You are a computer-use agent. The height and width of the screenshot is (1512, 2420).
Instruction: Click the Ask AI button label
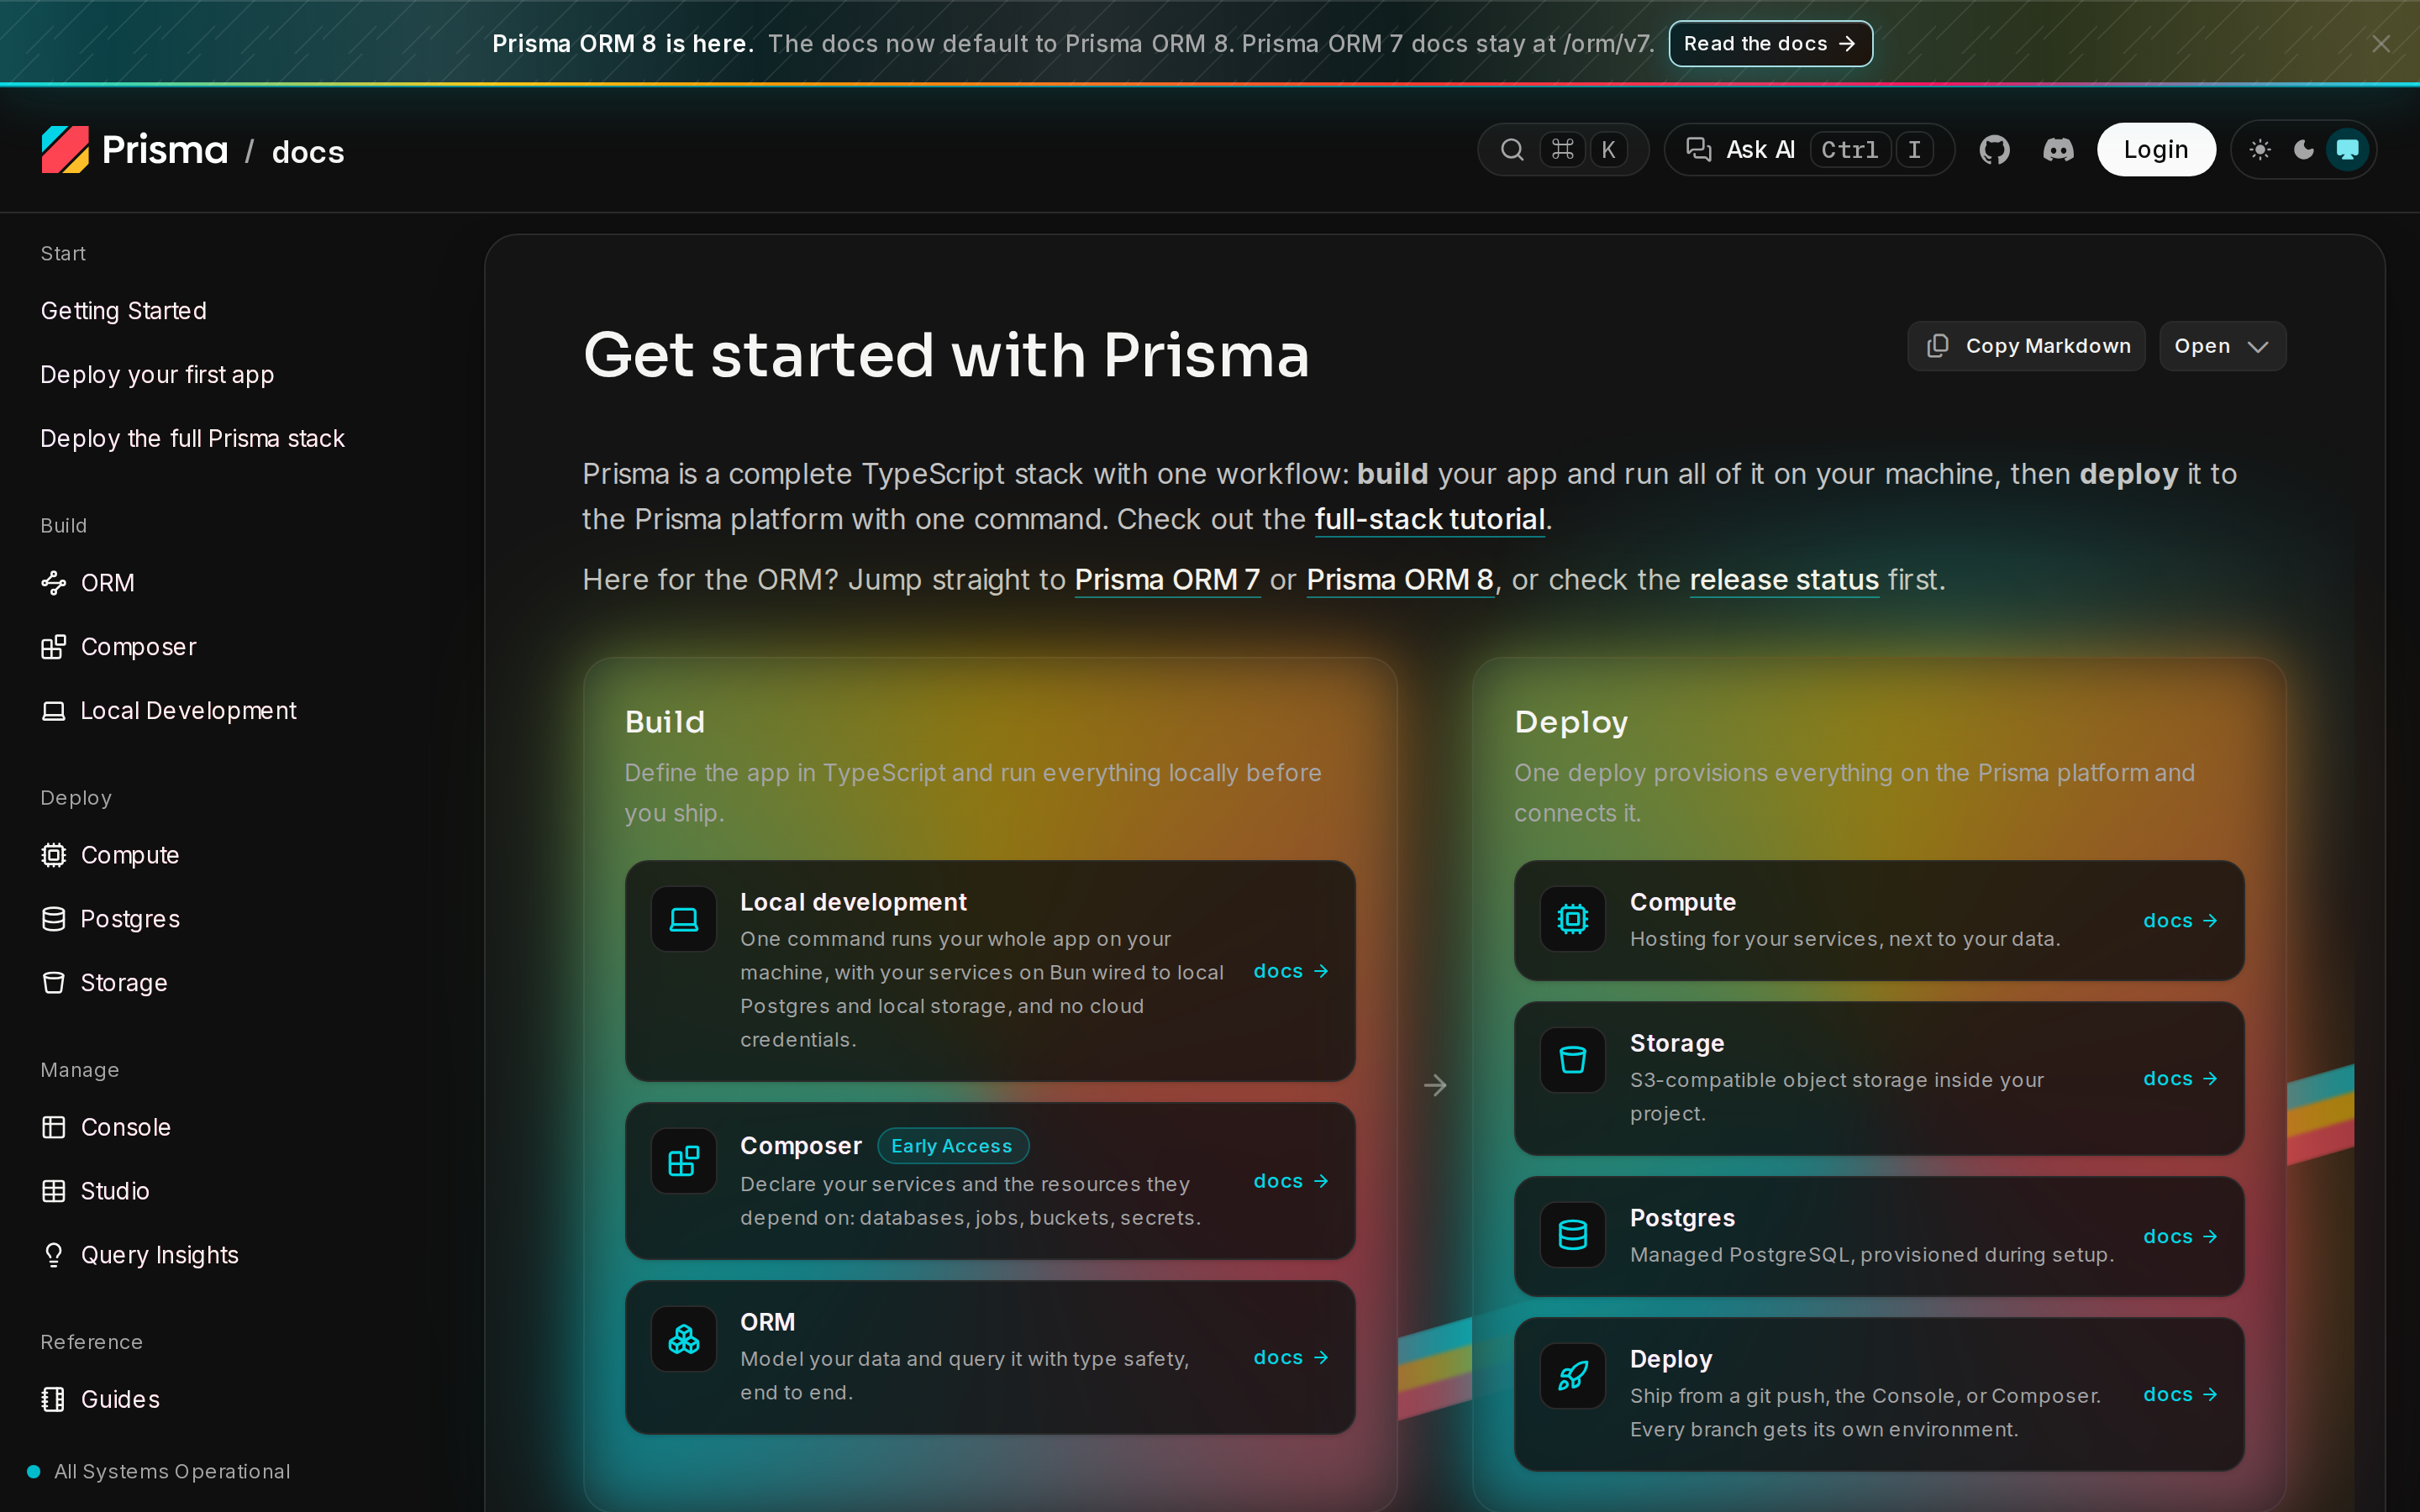1760,150
